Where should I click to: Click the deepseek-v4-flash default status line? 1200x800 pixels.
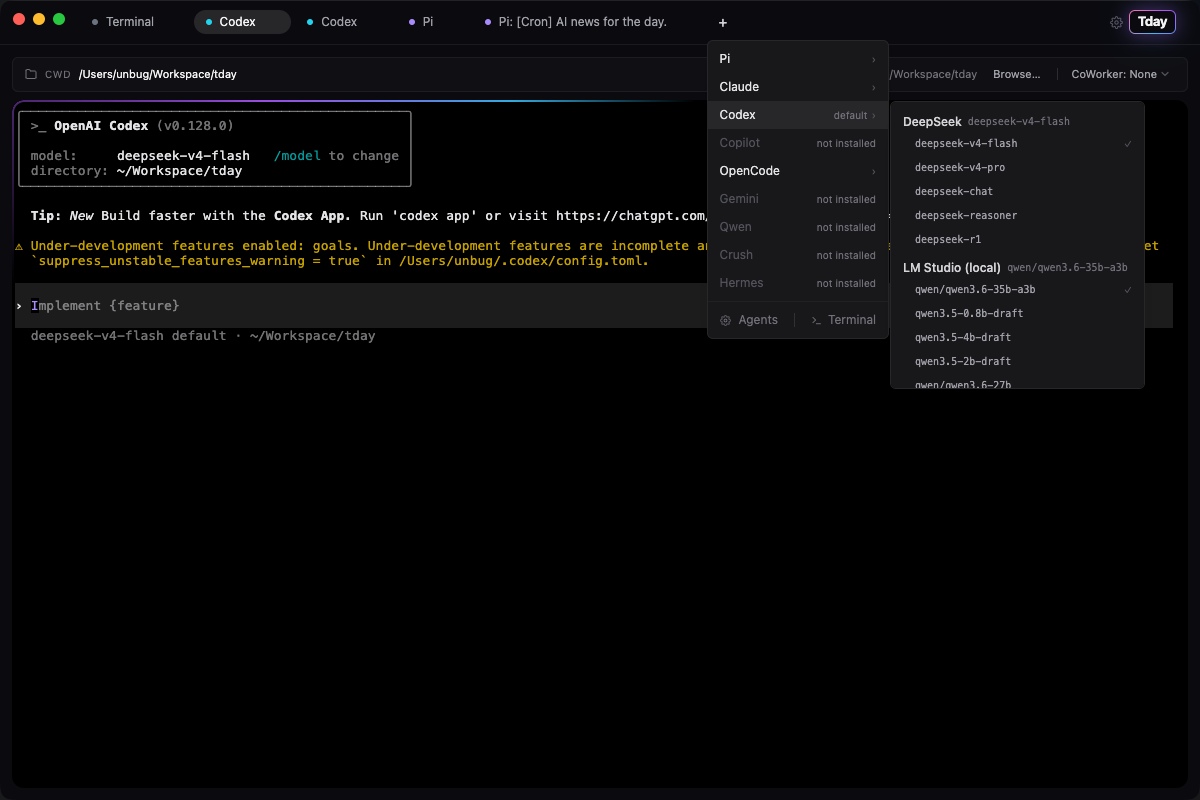[x=203, y=336]
